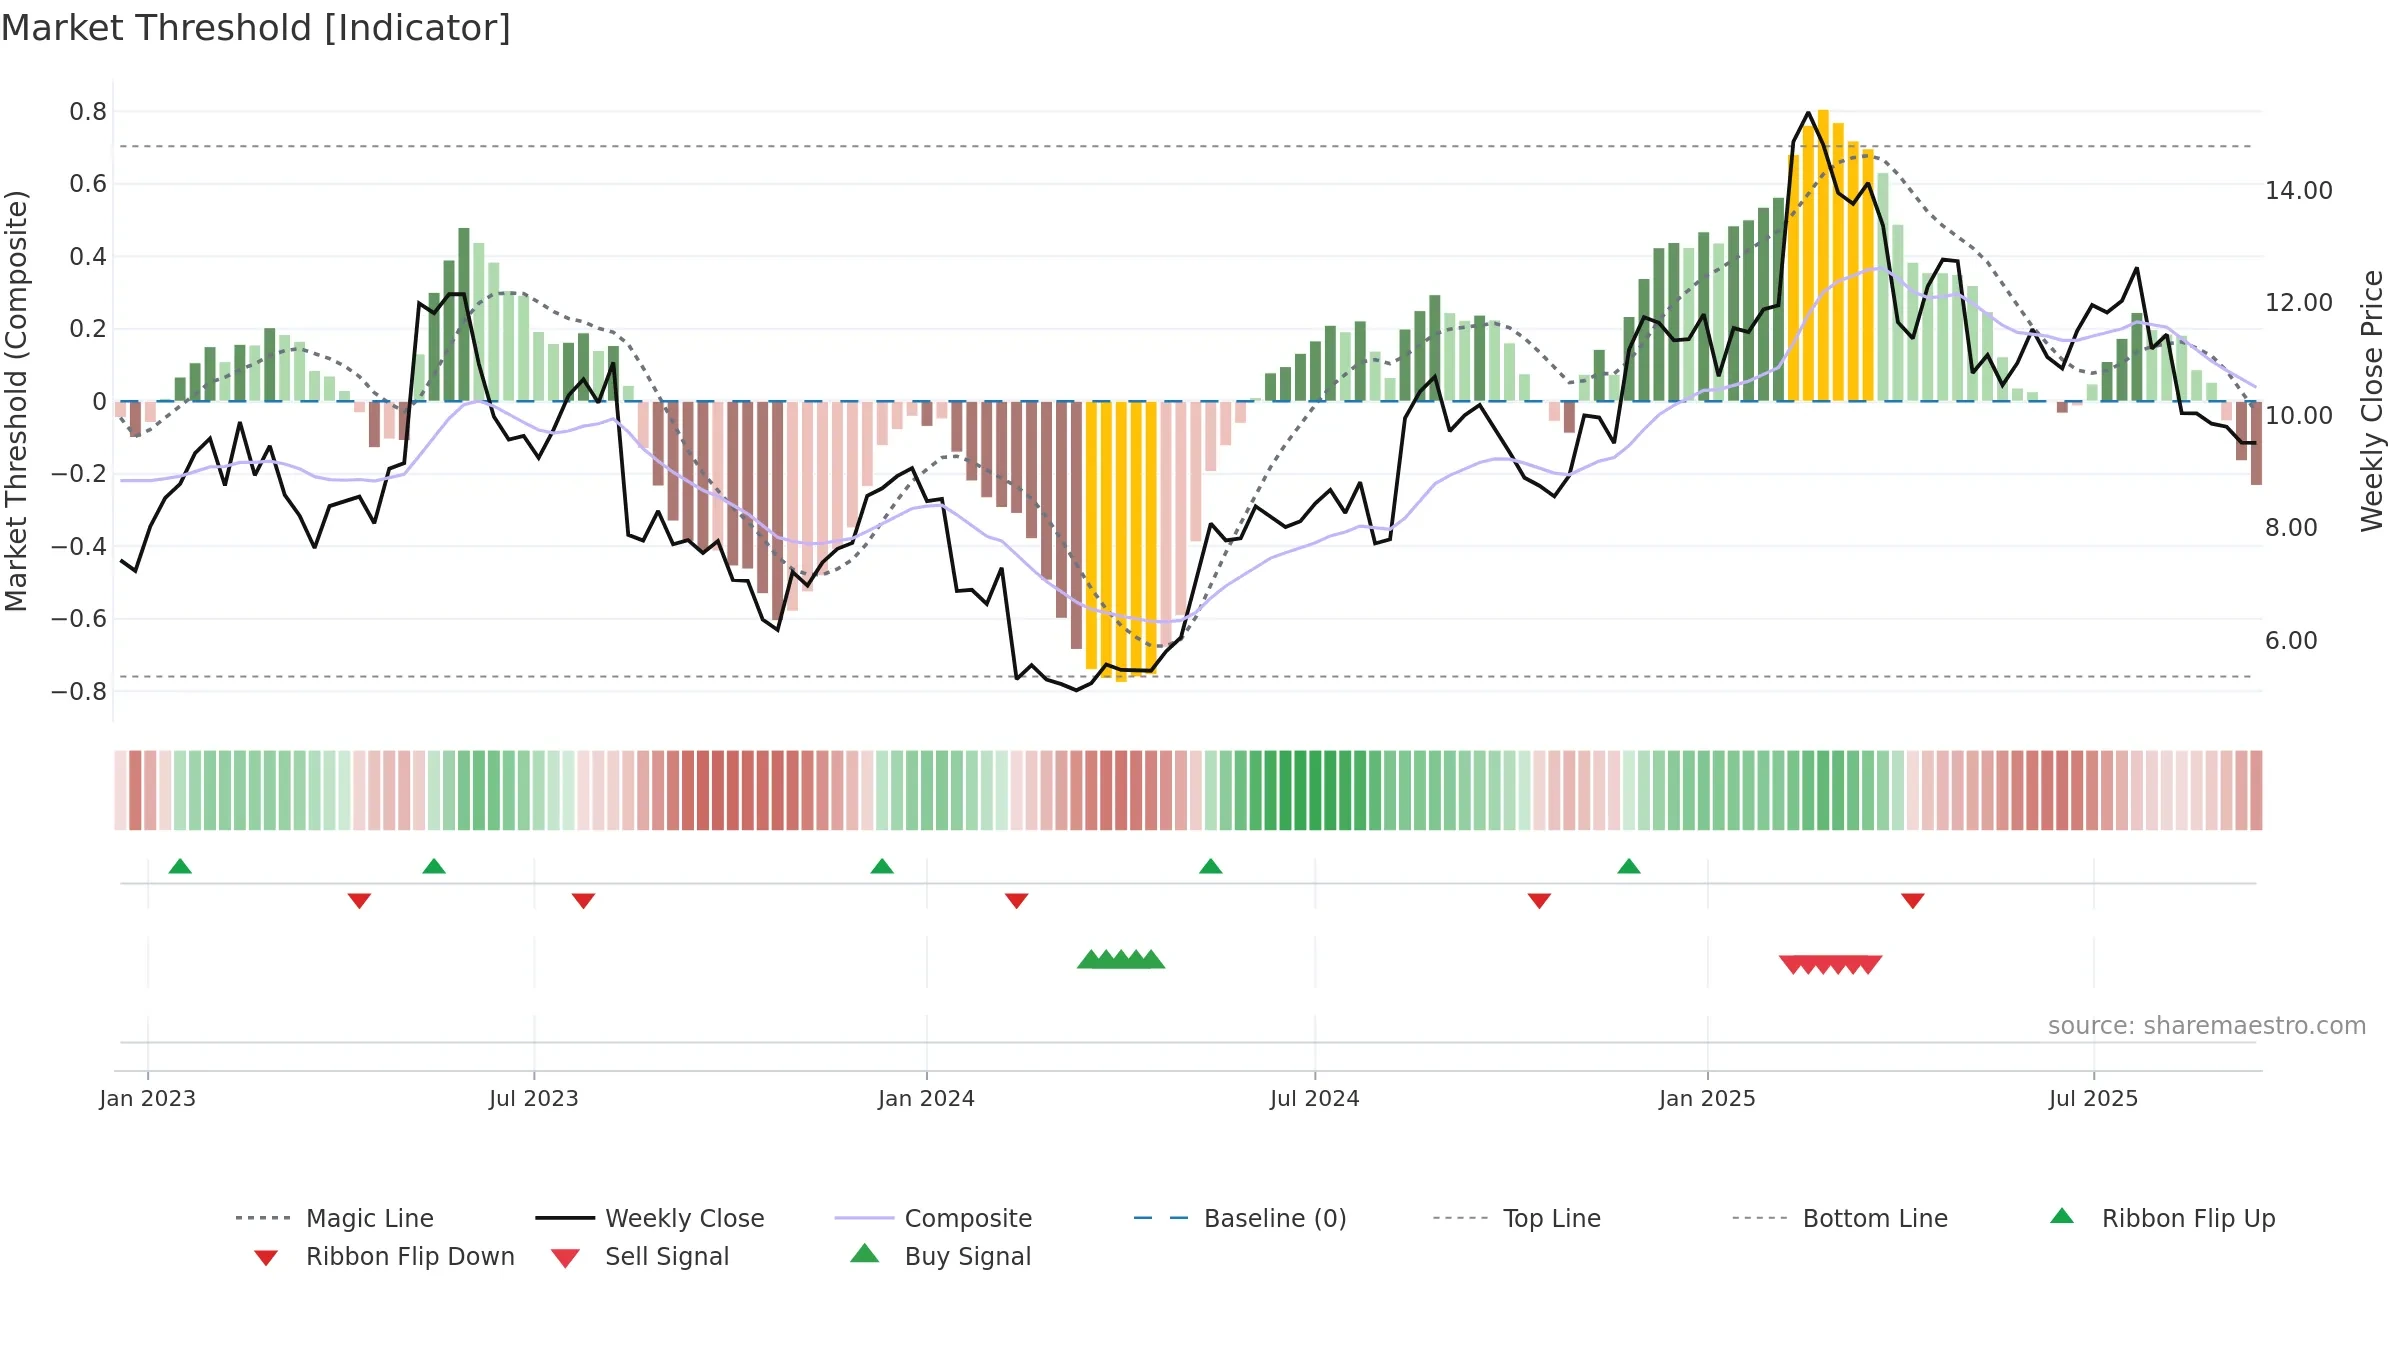This screenshot has height=1350, width=2400.
Task: Toggle the Baseline (0) legend entry
Action: (1240, 1218)
